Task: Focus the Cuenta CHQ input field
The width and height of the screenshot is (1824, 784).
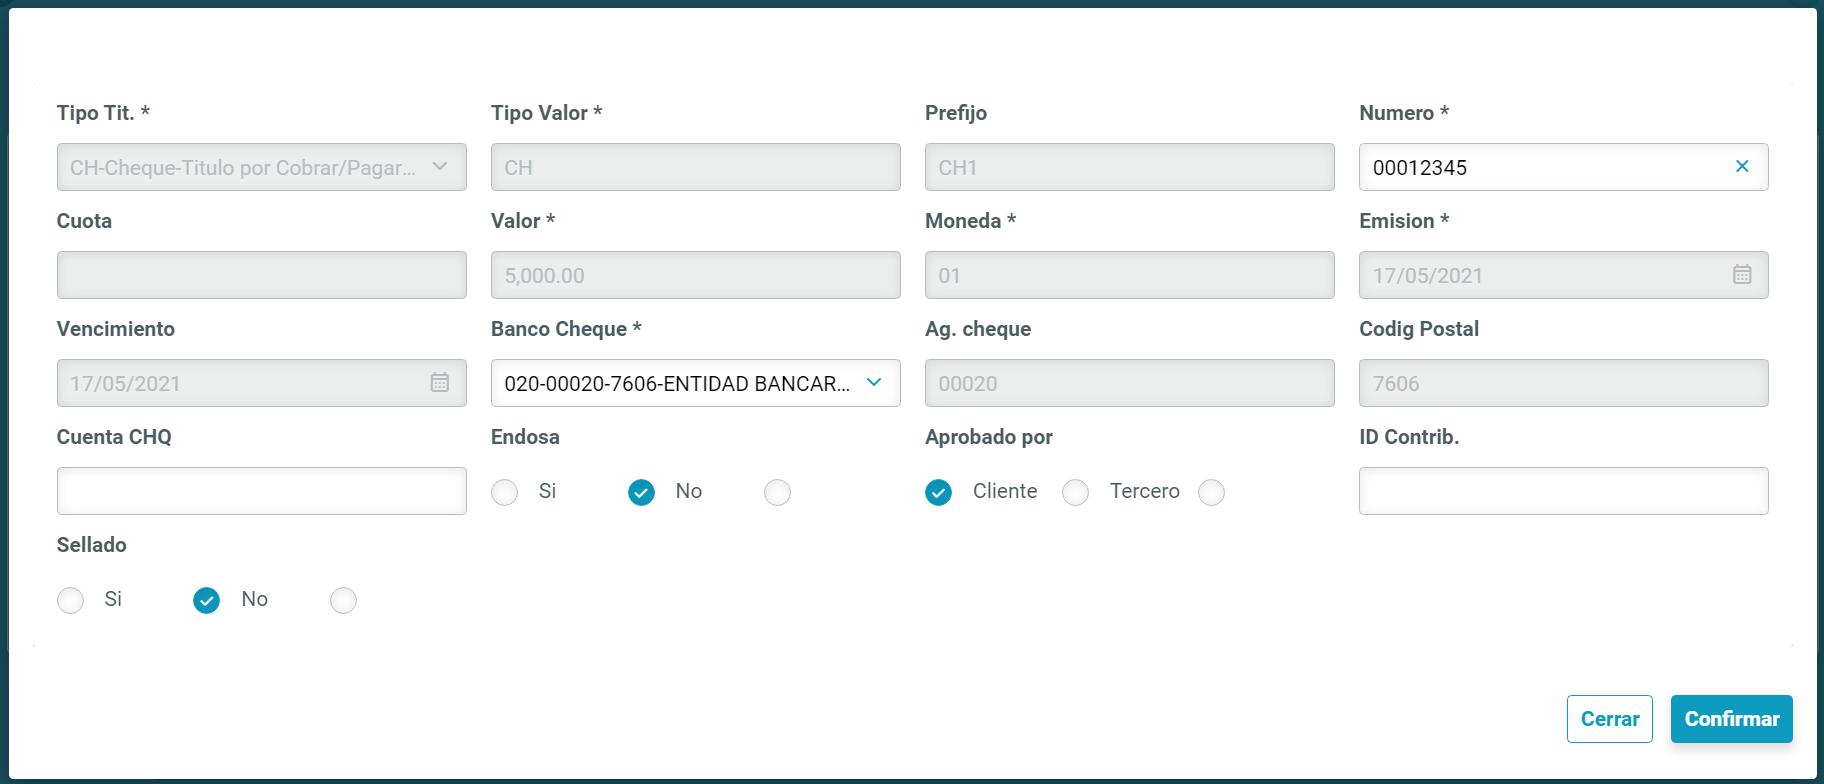Action: (261, 491)
